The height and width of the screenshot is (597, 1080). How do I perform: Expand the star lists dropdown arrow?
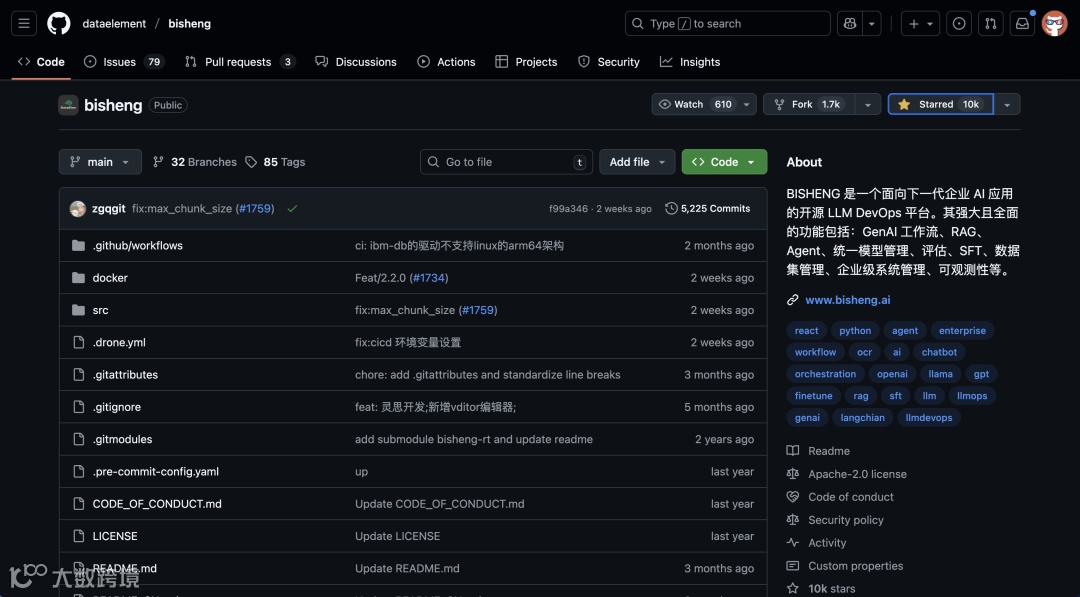coord(1007,105)
